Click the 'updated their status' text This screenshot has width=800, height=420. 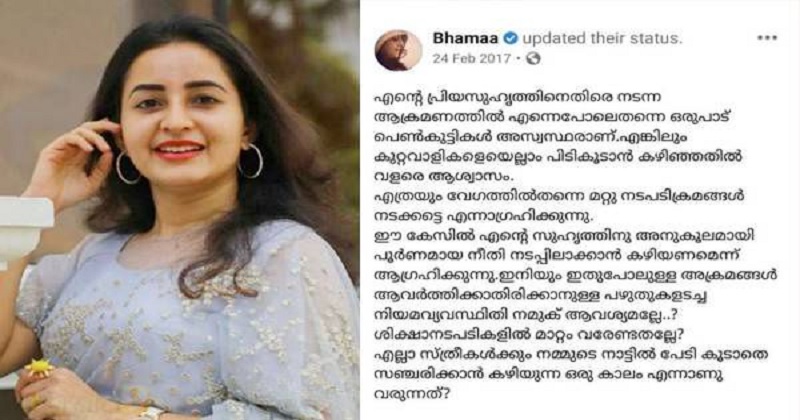pos(602,38)
